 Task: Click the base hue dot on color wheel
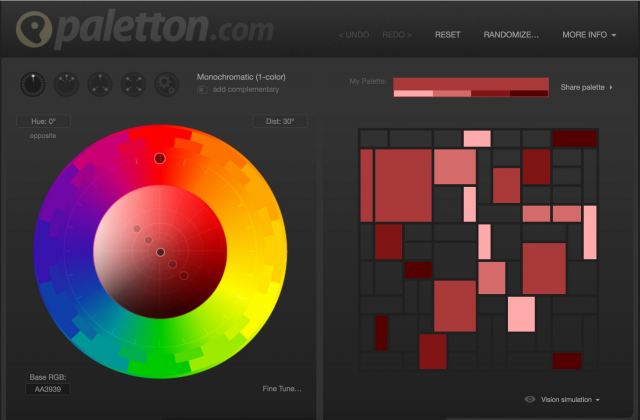click(x=159, y=158)
